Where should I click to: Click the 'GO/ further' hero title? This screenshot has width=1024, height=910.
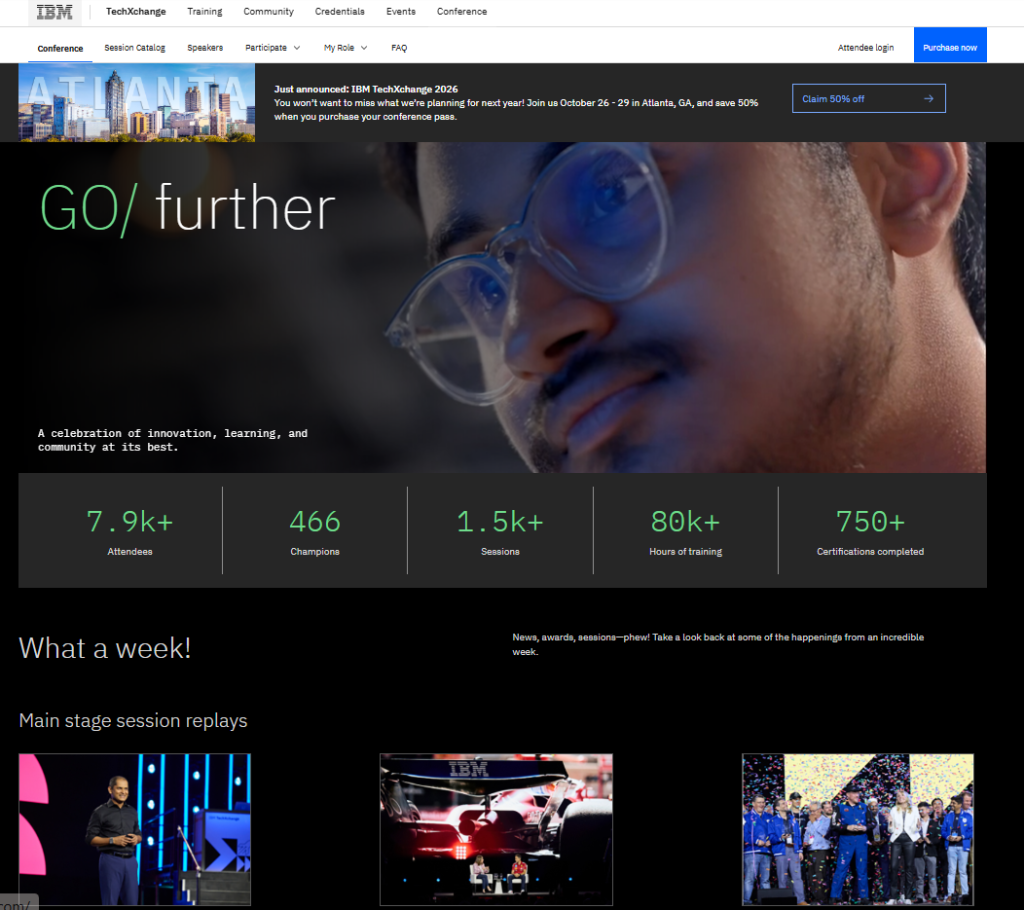(187, 208)
